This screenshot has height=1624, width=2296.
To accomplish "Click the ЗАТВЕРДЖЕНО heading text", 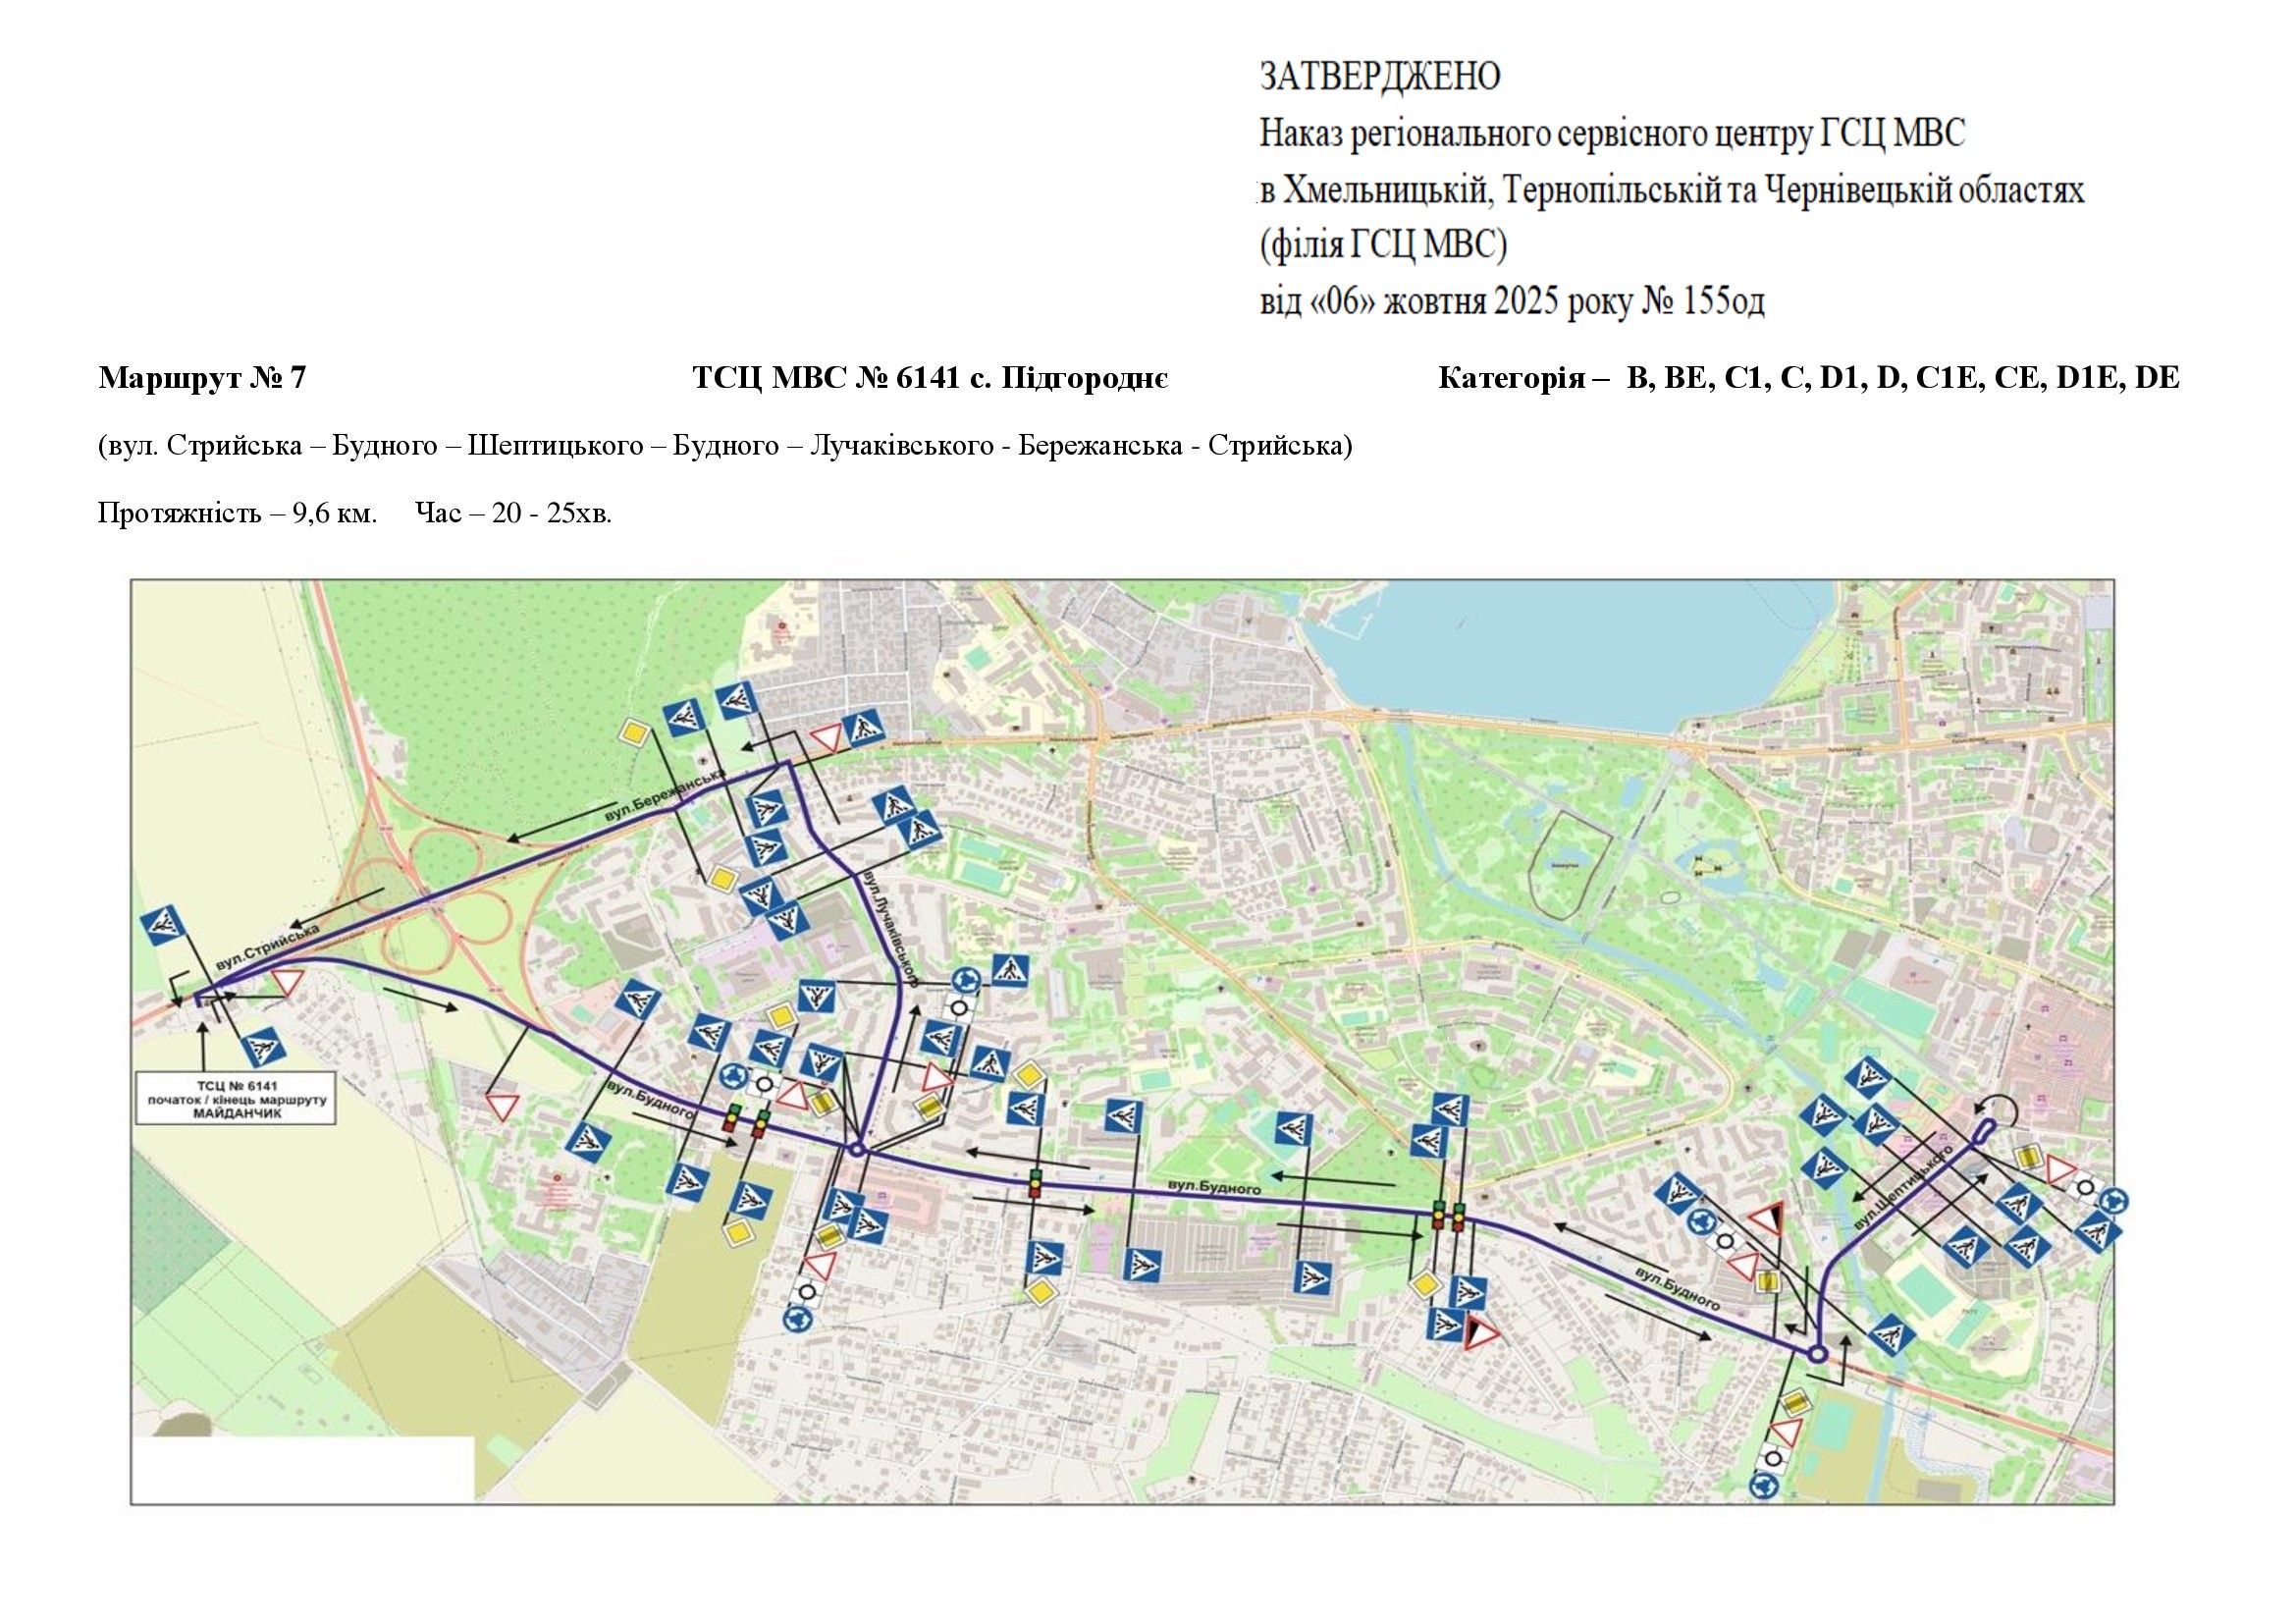I will tap(1379, 77).
